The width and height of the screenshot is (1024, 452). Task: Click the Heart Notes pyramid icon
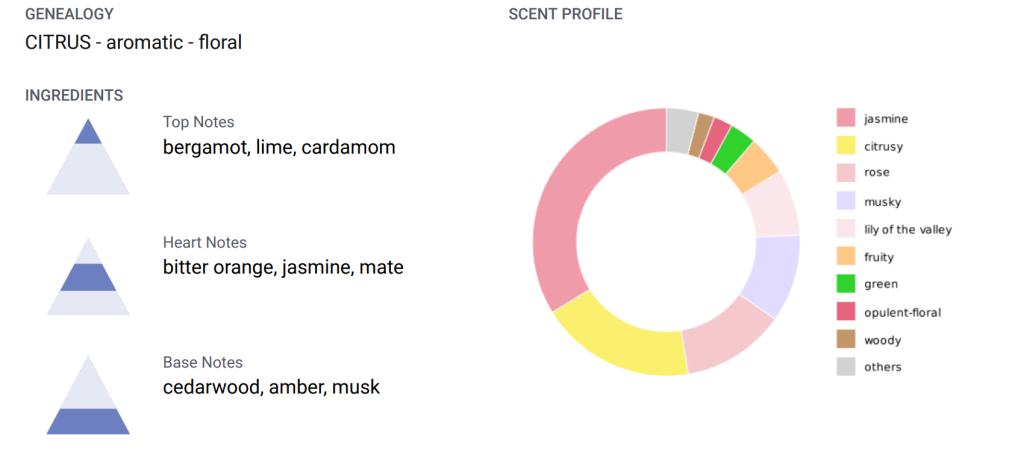(88, 277)
